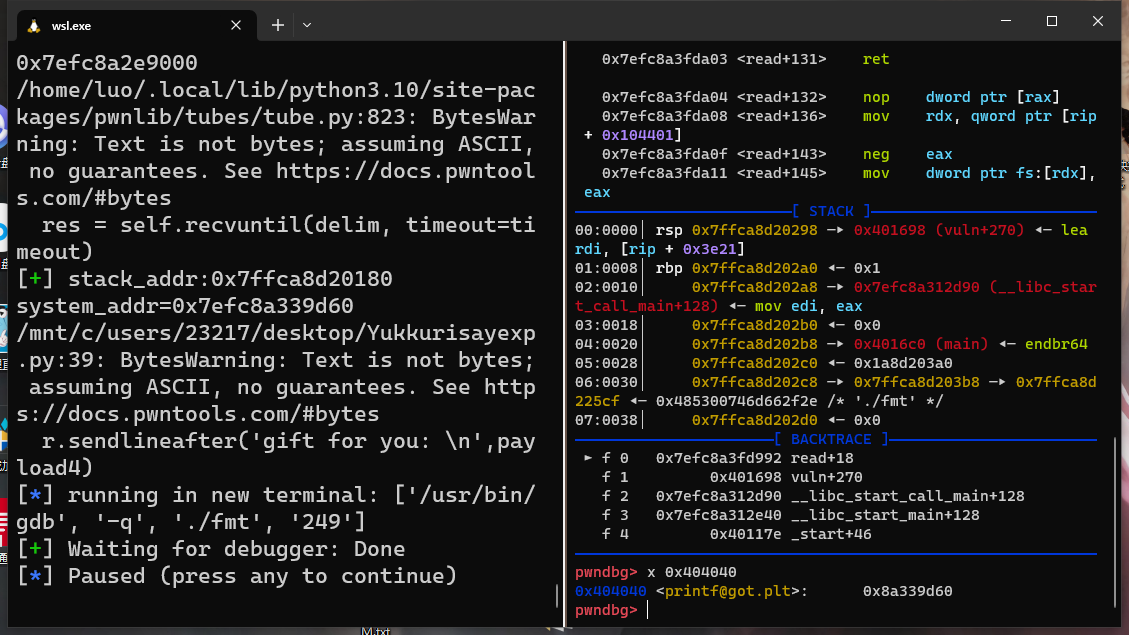
Task: Click the 0x1a8d203a0 stack value
Action: click(x=903, y=363)
